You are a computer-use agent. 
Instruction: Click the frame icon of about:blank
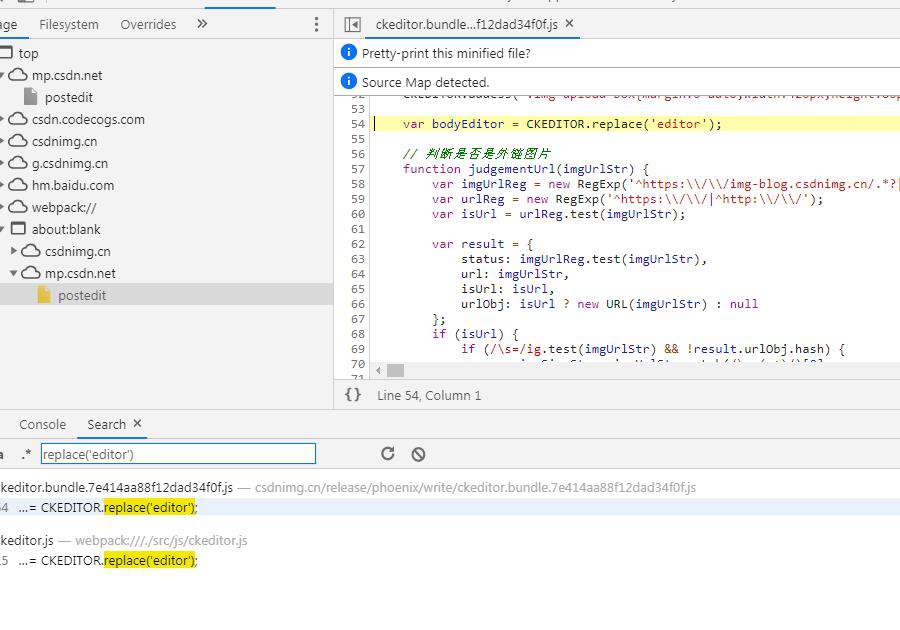point(18,228)
